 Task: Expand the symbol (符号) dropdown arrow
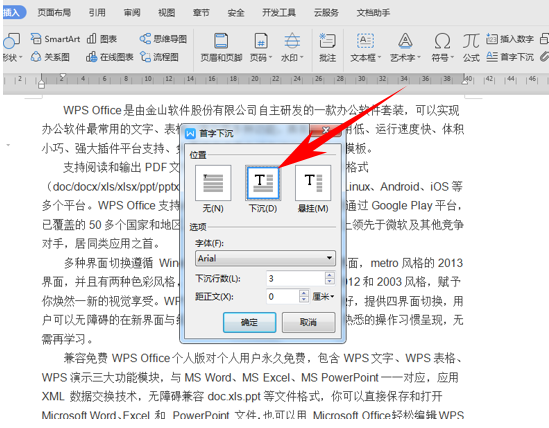[452, 57]
